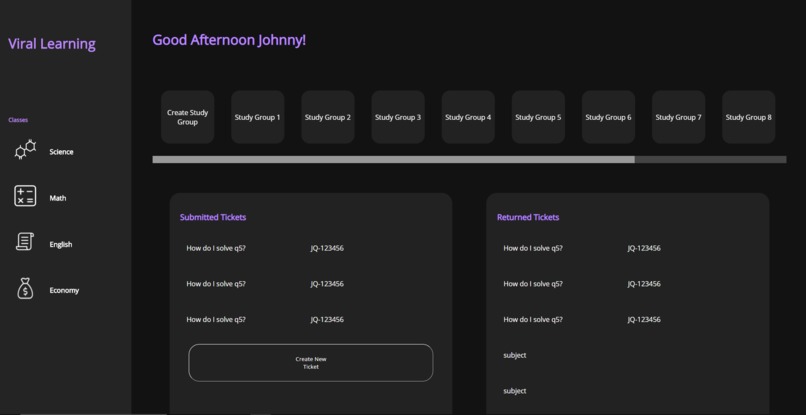Click the Classes sidebar heading

[18, 120]
